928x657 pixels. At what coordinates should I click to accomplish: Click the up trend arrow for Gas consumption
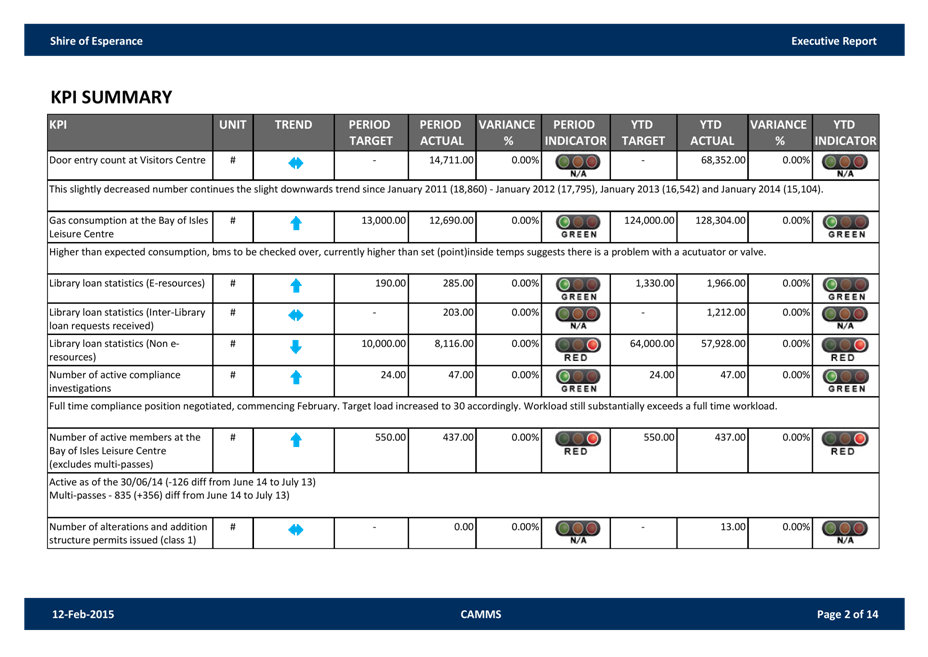294,222
